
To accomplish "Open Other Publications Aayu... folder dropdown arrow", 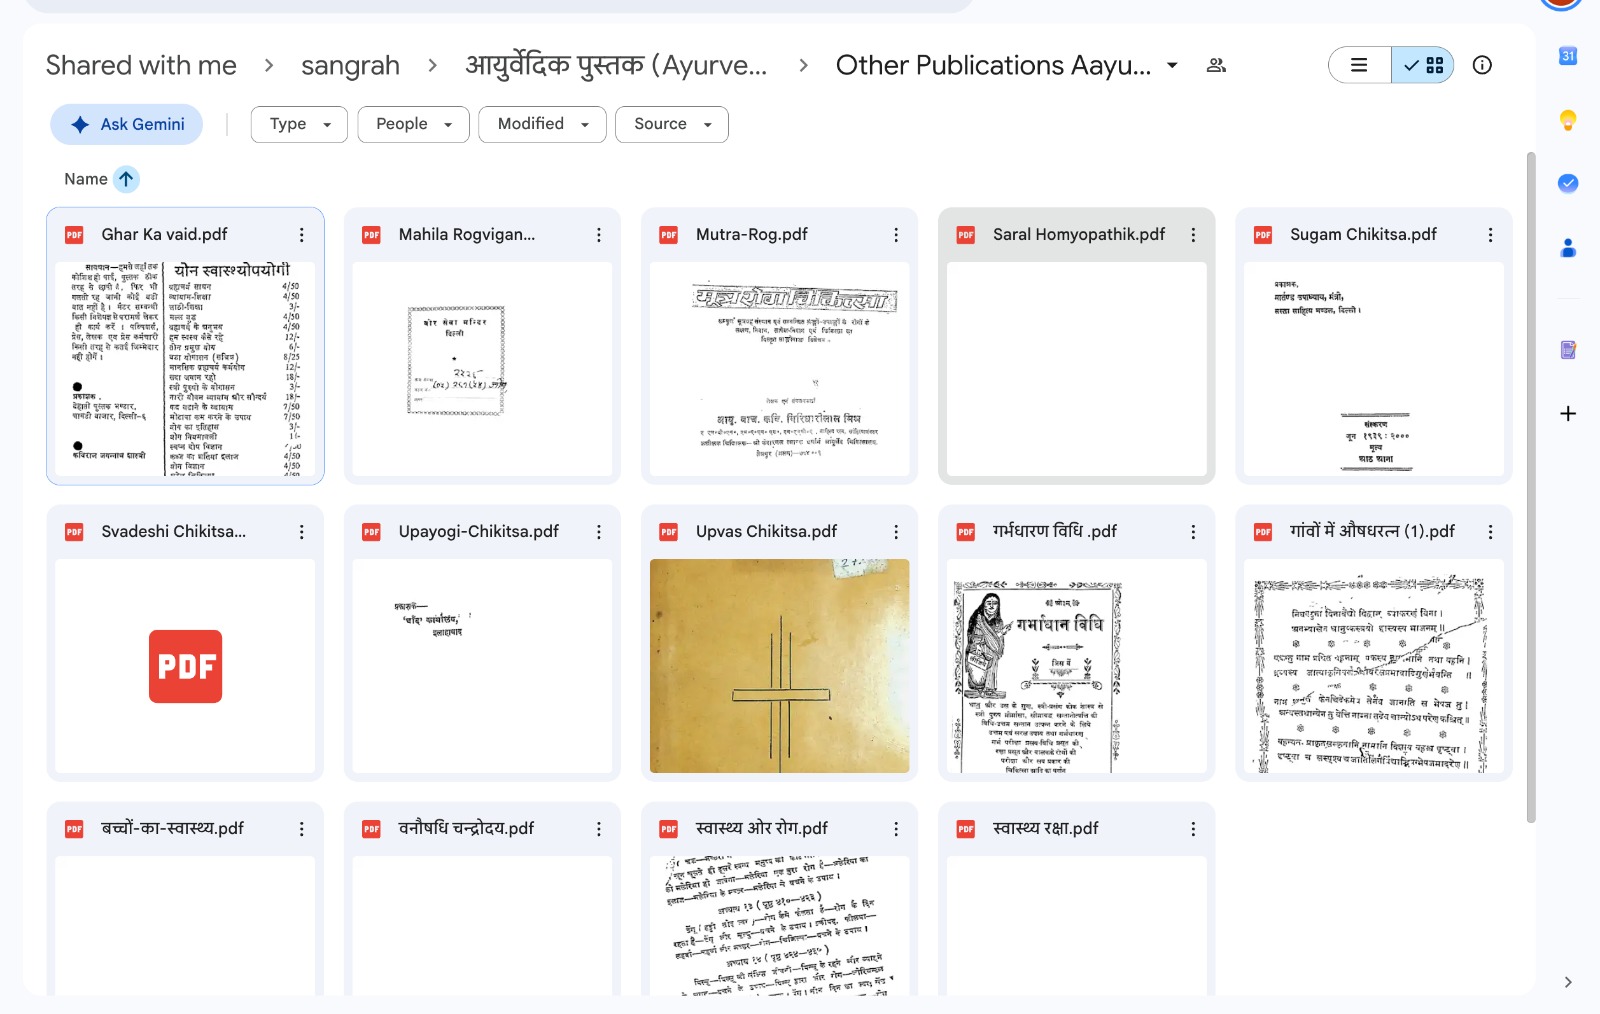I will tap(1172, 65).
